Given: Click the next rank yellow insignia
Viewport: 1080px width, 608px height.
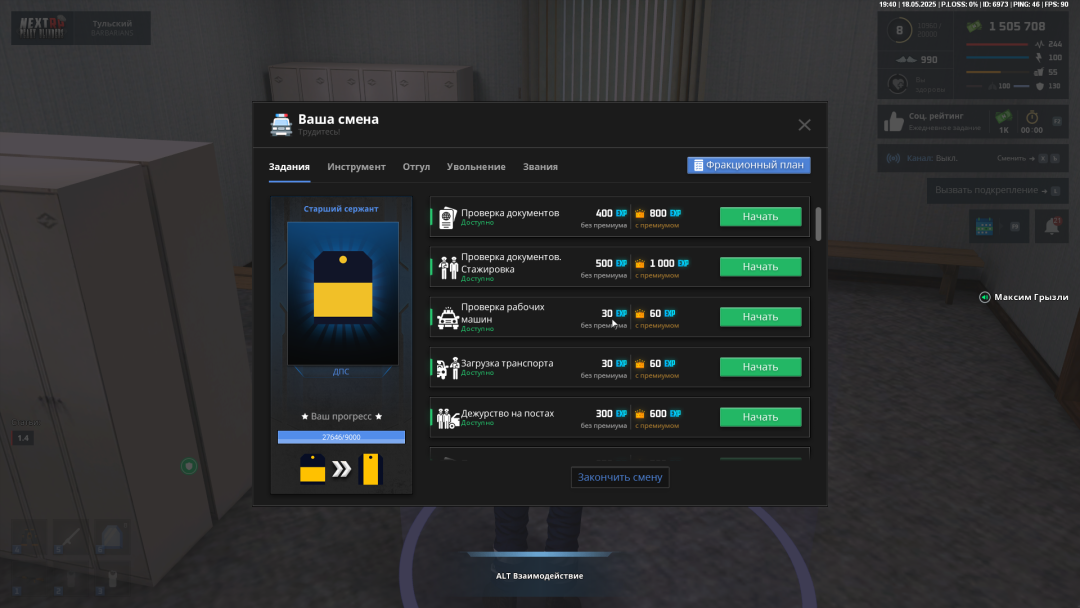Looking at the screenshot, I should (371, 469).
